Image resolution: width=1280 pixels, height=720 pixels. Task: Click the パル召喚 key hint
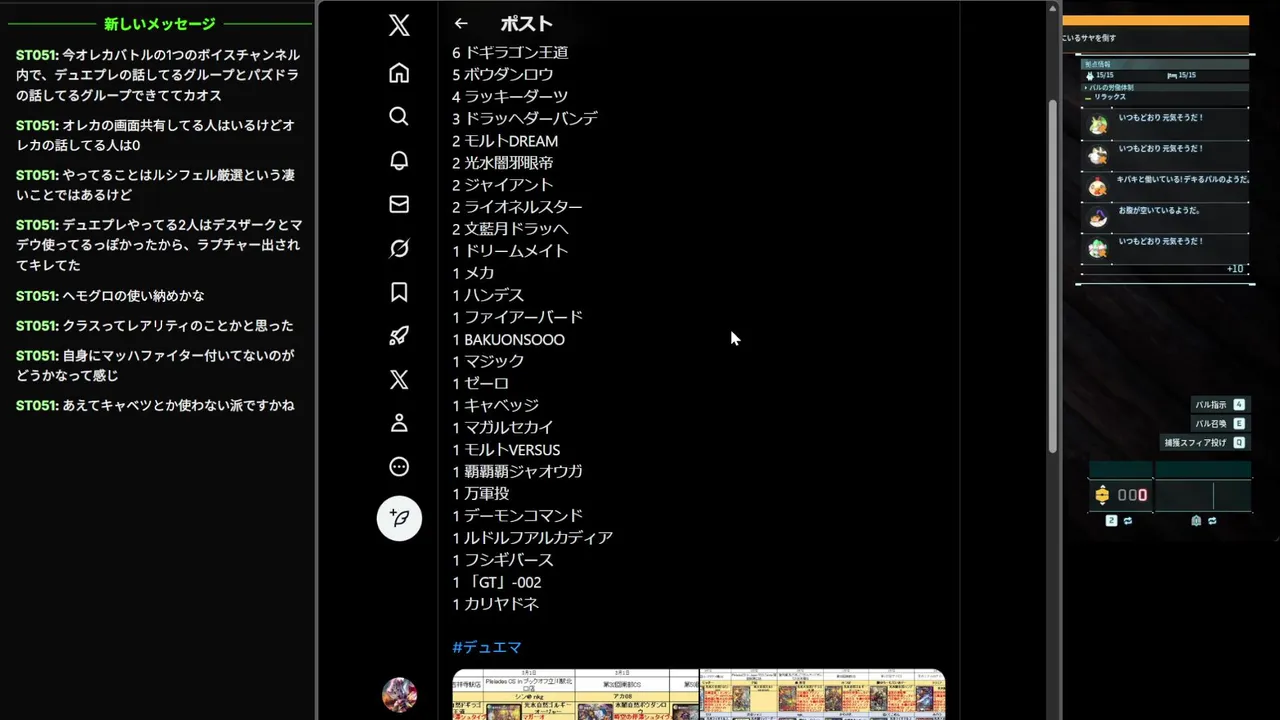click(x=1219, y=424)
